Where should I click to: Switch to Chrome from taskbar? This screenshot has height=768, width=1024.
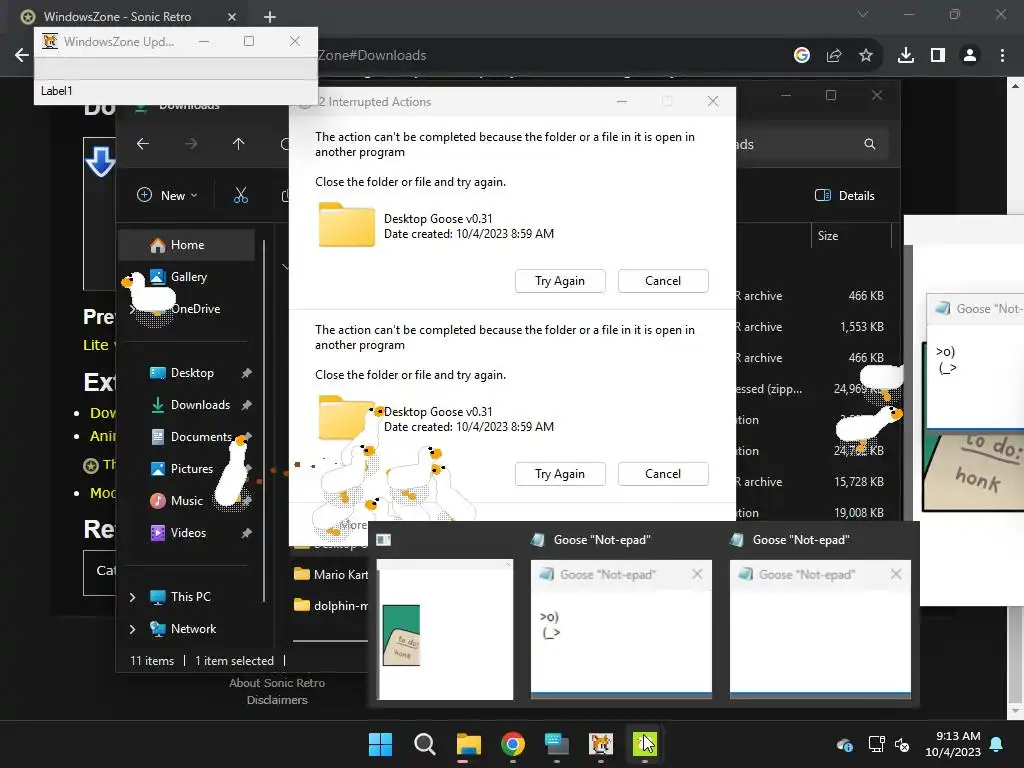[513, 744]
